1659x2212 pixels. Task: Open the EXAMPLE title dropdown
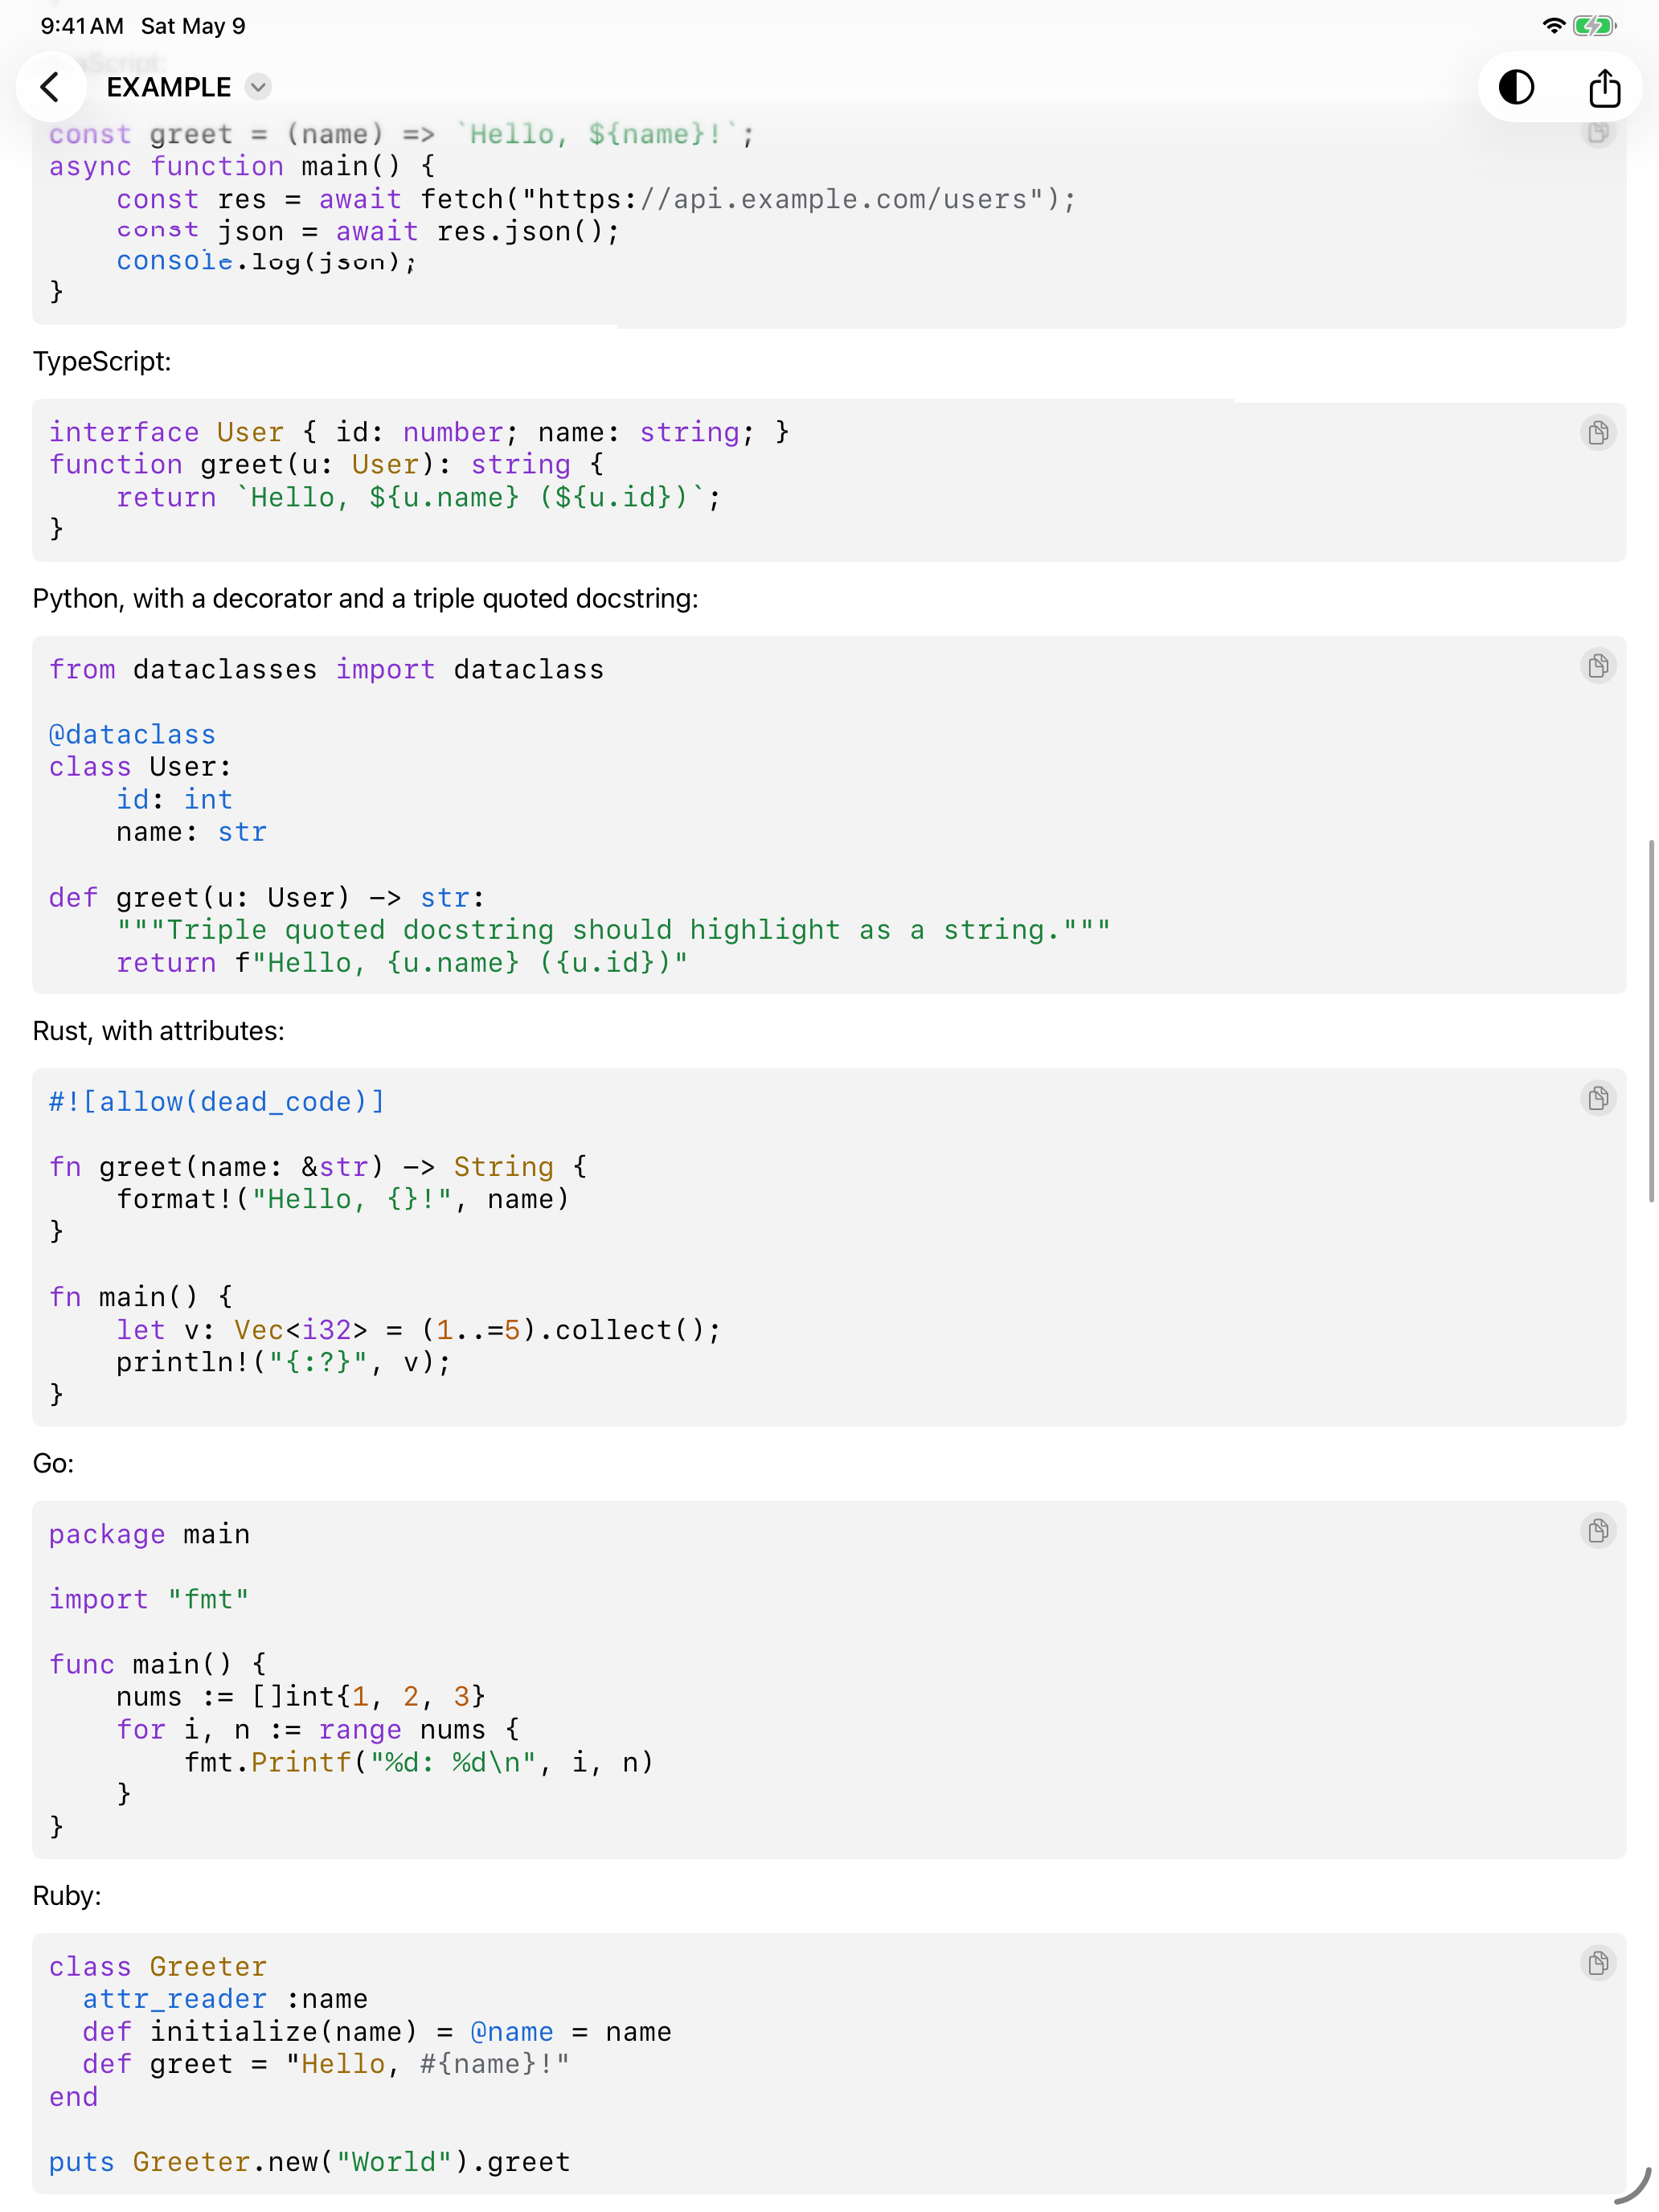[258, 87]
